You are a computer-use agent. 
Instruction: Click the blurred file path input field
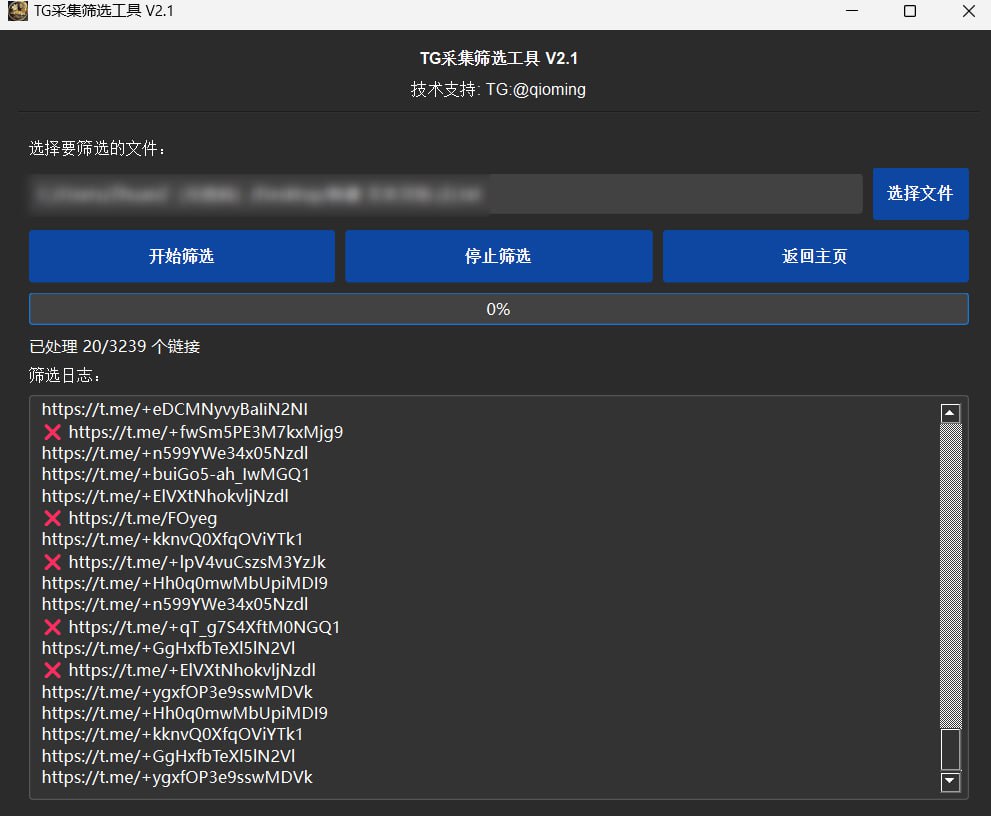(445, 194)
